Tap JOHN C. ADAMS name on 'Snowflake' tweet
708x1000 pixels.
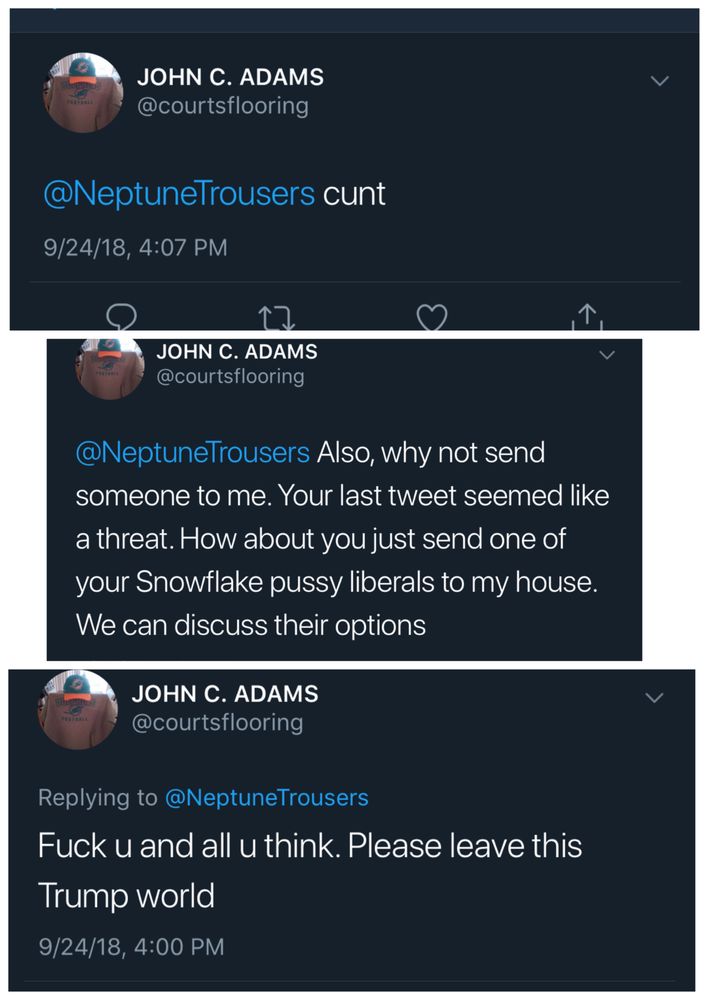[x=237, y=351]
